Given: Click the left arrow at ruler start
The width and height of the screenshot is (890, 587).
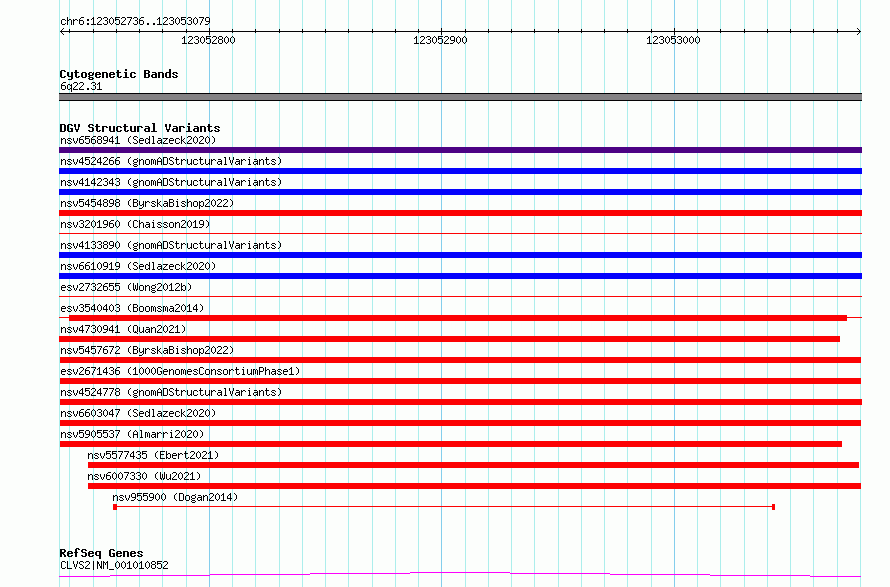Looking at the screenshot, I should [x=62, y=32].
